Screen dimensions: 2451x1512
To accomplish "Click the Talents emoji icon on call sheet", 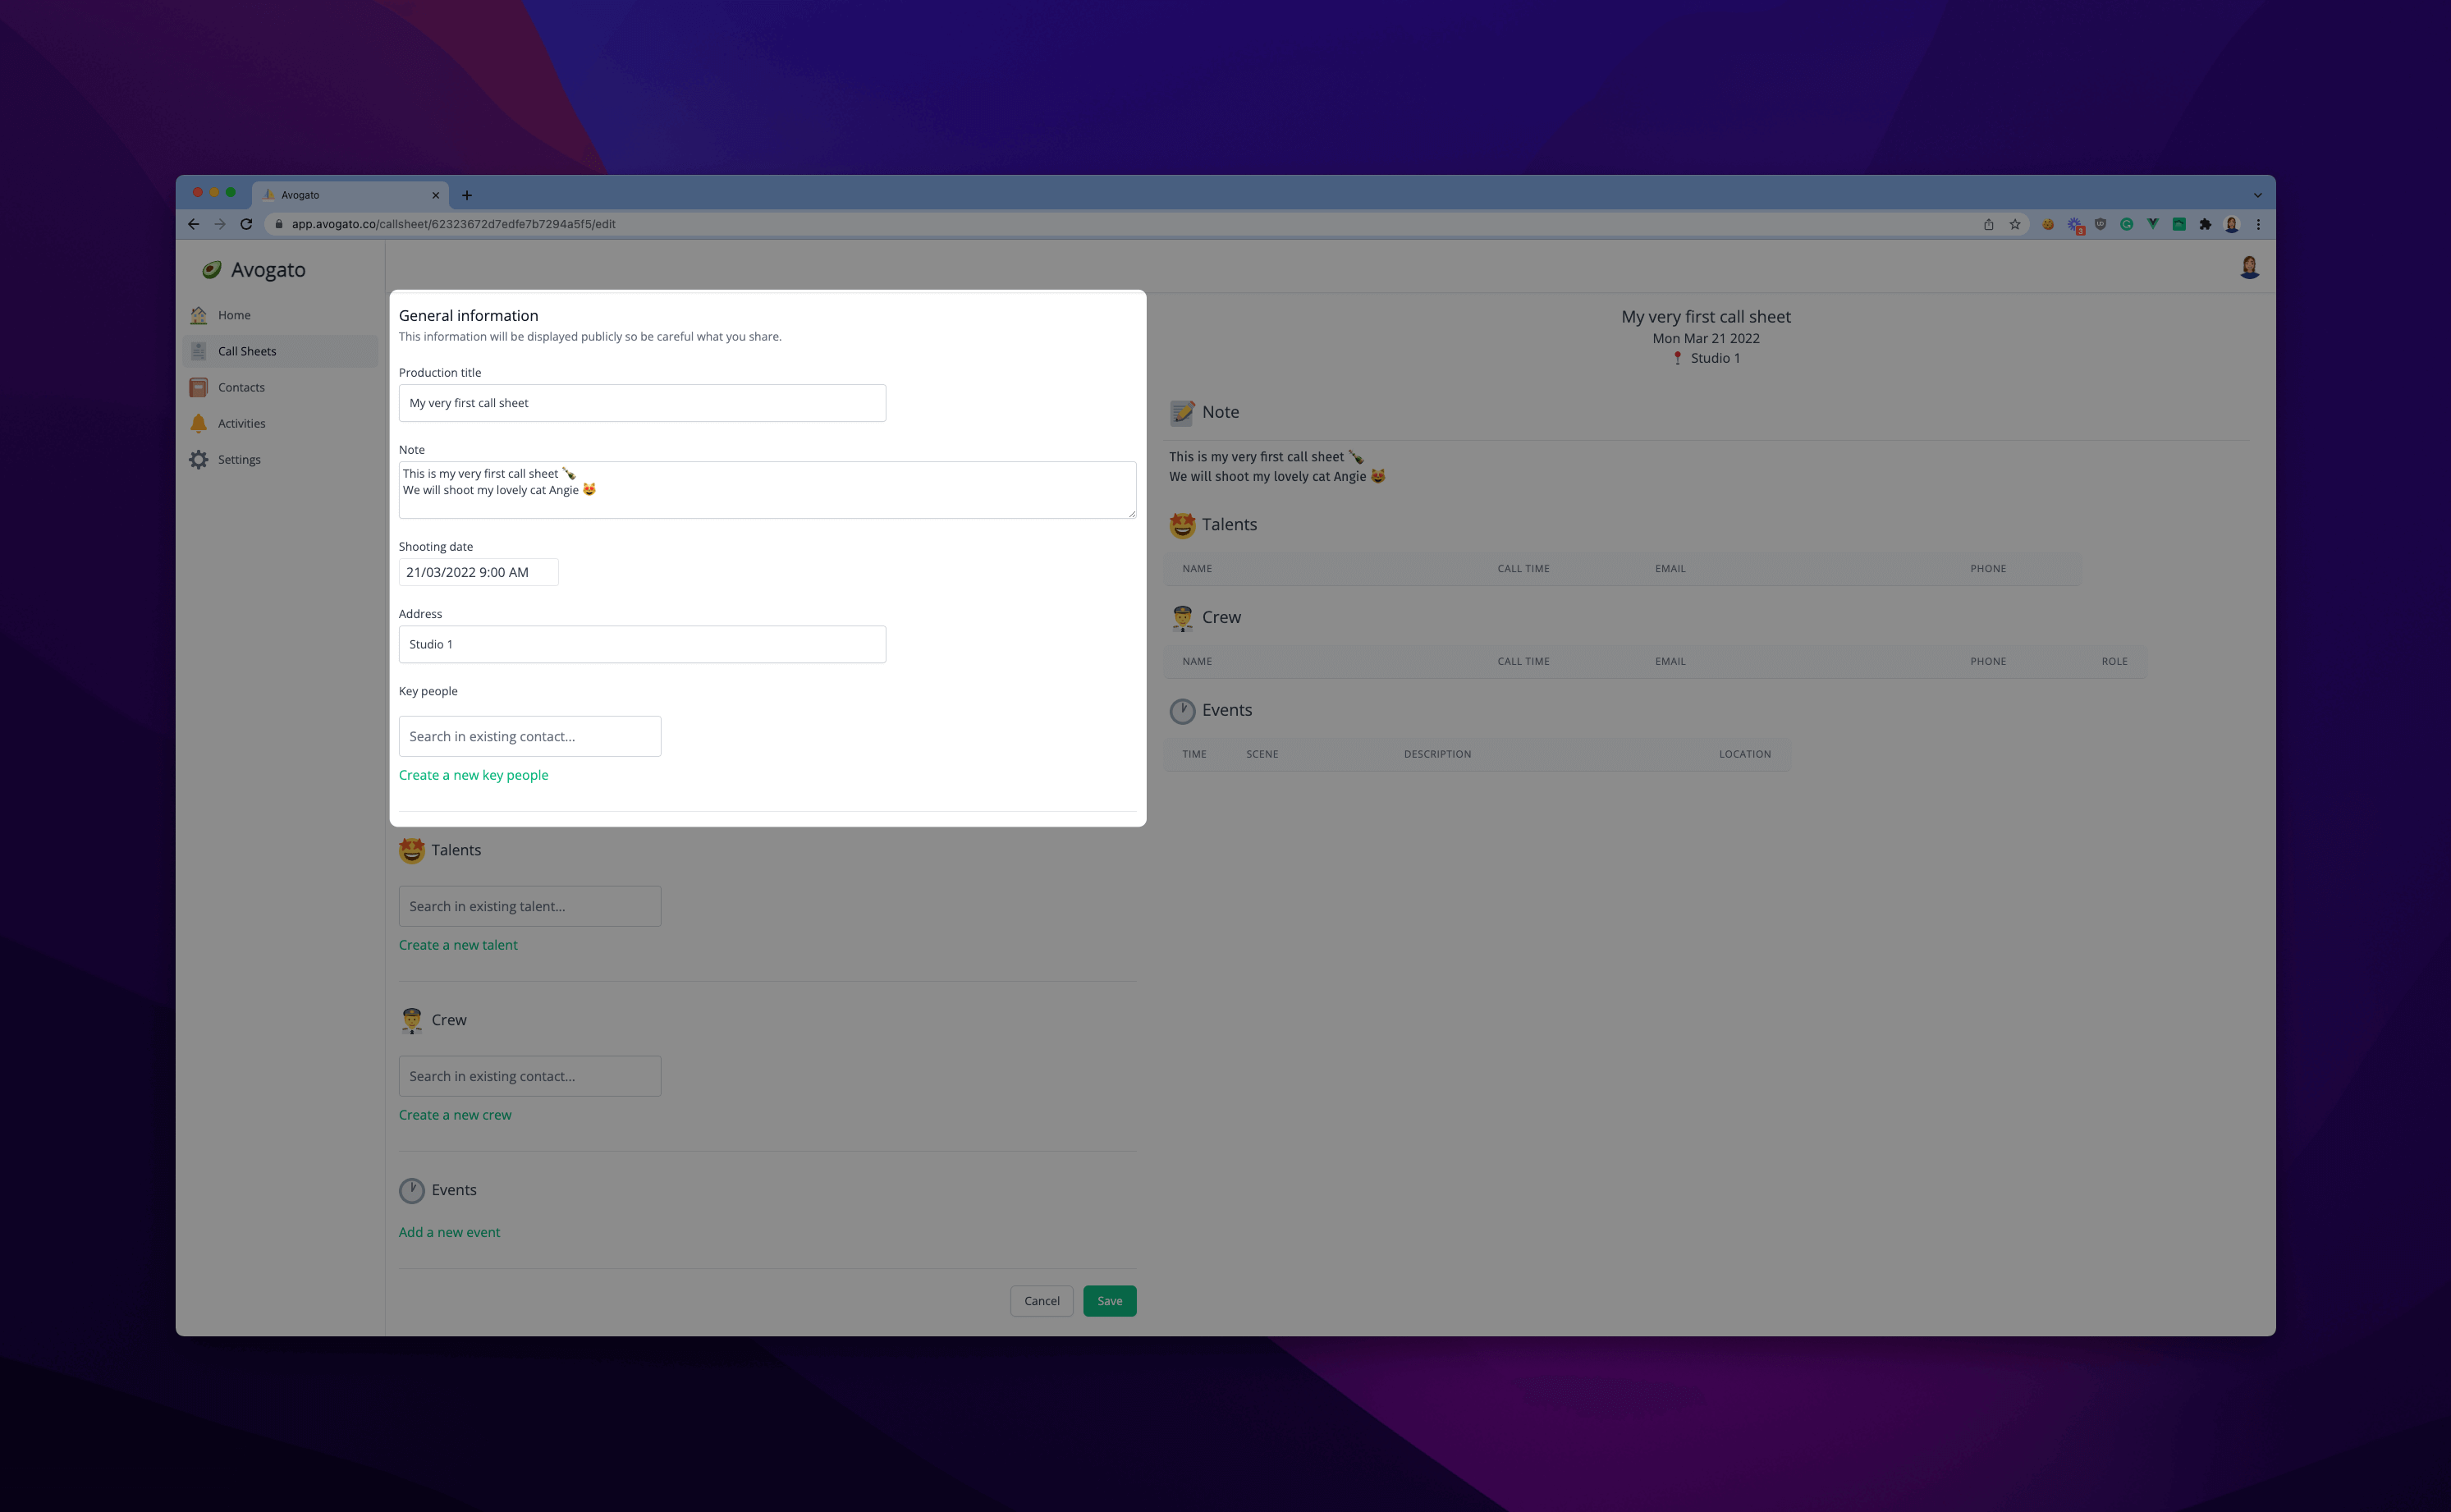I will coord(1184,523).
